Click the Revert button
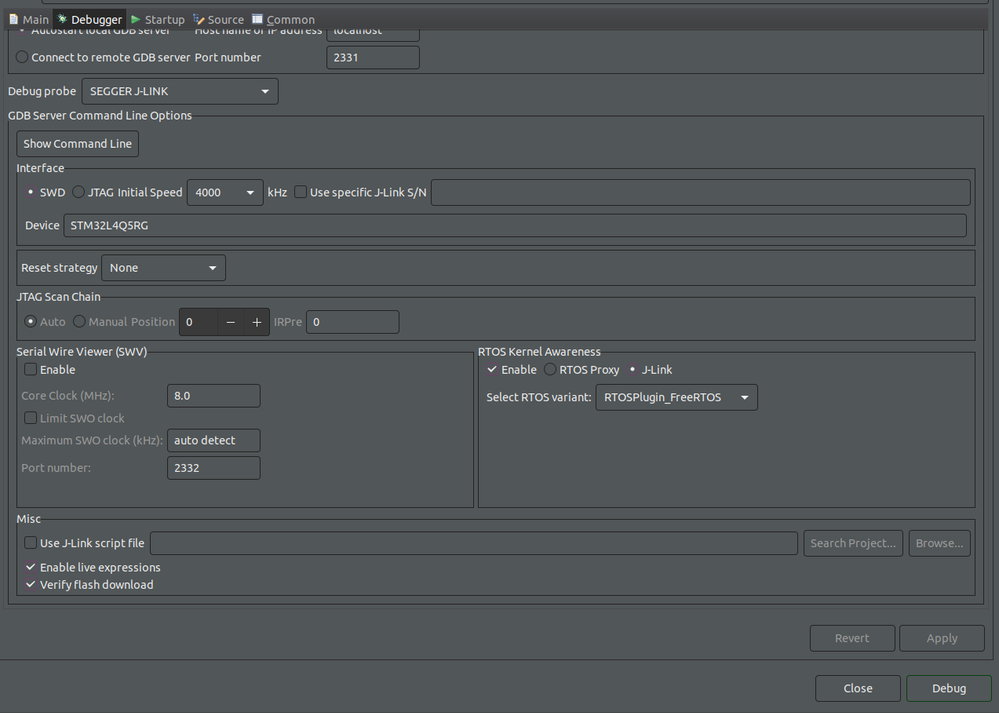The width and height of the screenshot is (999, 713). tap(852, 638)
